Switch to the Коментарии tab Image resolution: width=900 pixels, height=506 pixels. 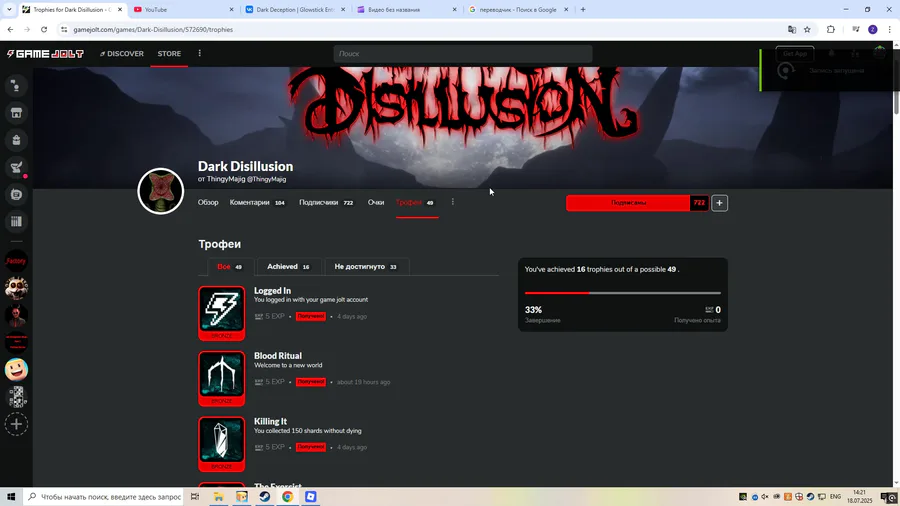[257, 203]
